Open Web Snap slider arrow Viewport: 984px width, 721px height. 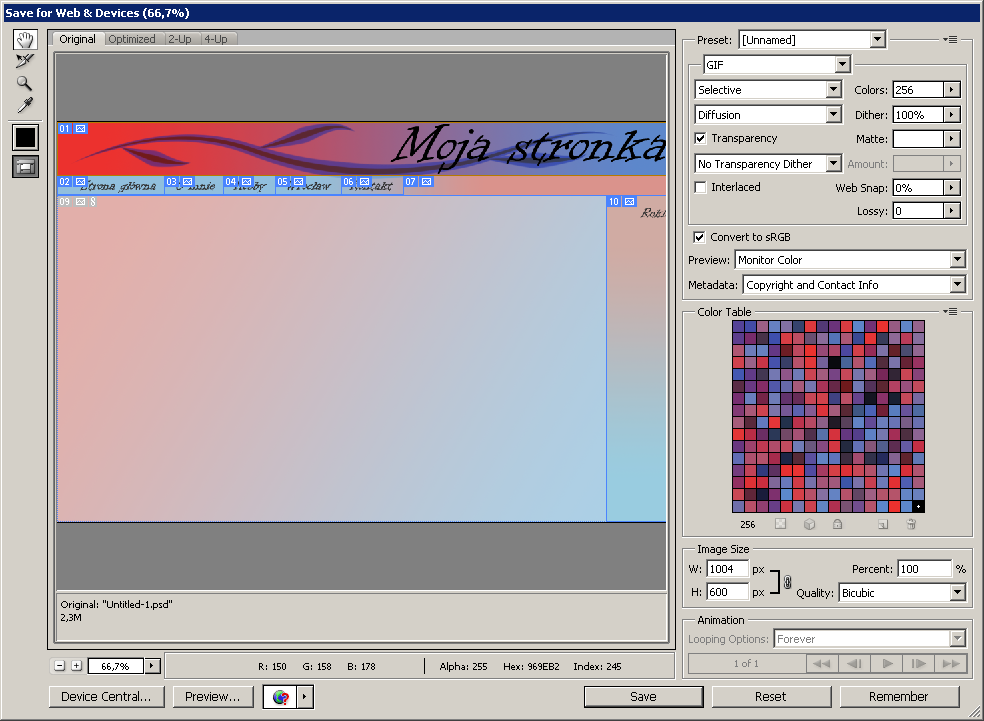[x=952, y=188]
